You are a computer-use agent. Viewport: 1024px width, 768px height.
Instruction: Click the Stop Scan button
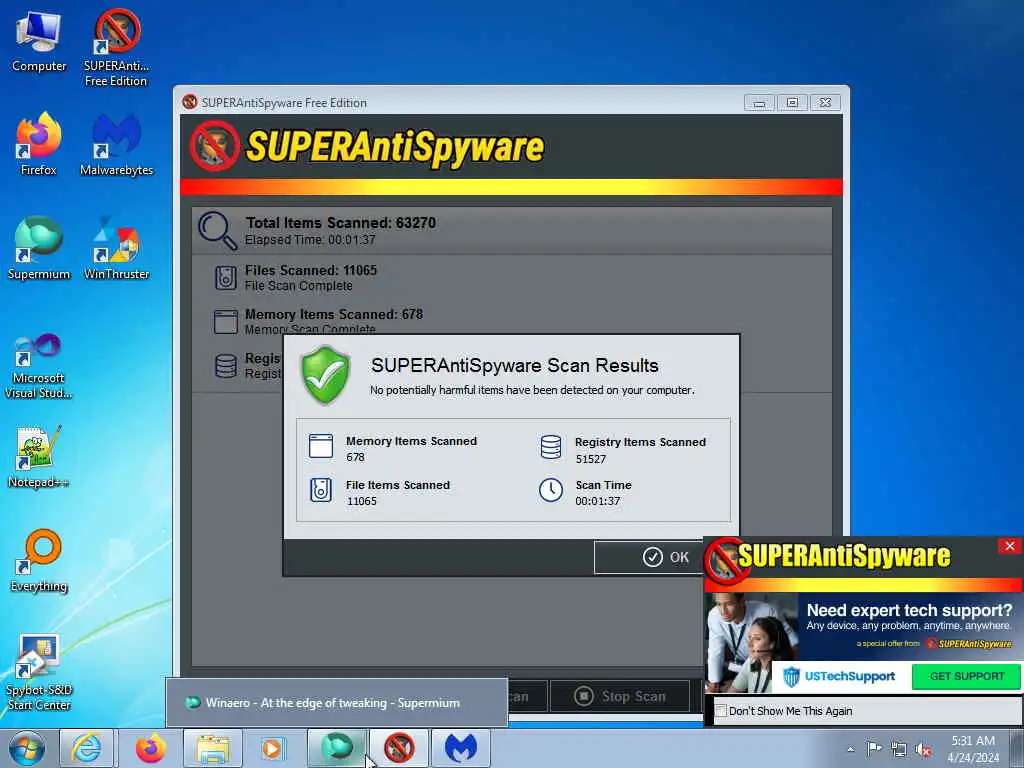[620, 696]
